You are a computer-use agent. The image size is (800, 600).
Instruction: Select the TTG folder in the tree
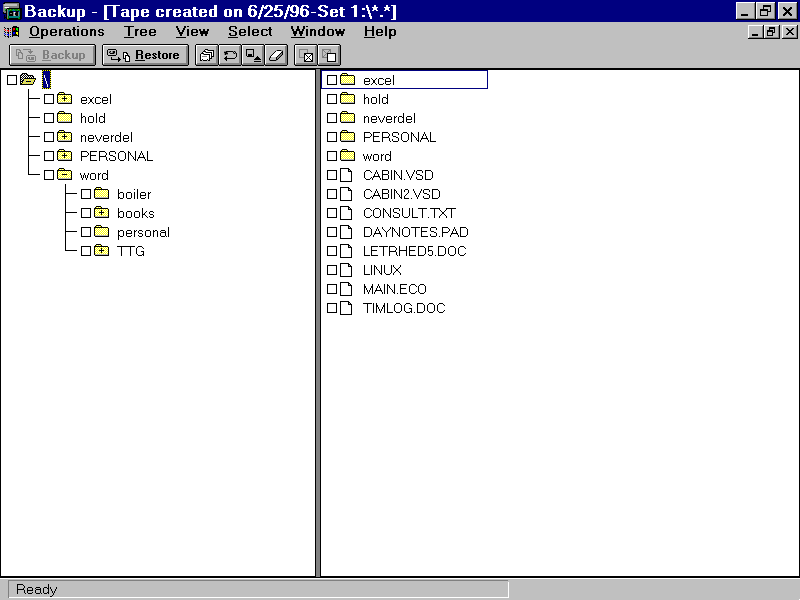point(131,251)
